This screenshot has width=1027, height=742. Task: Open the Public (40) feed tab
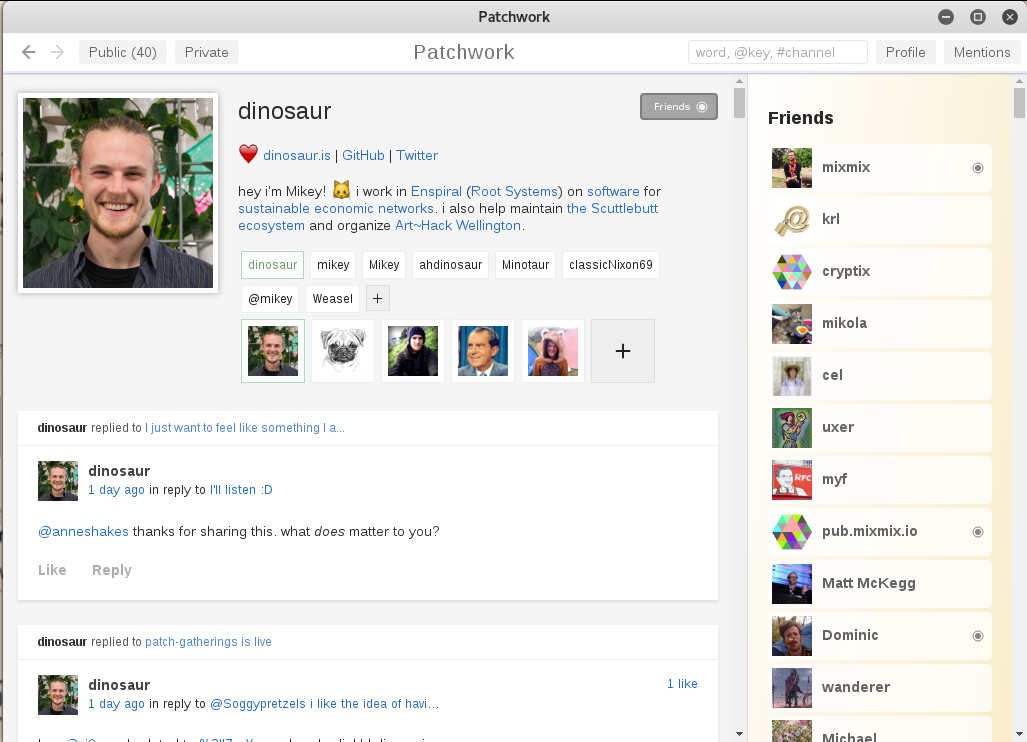[x=122, y=52]
